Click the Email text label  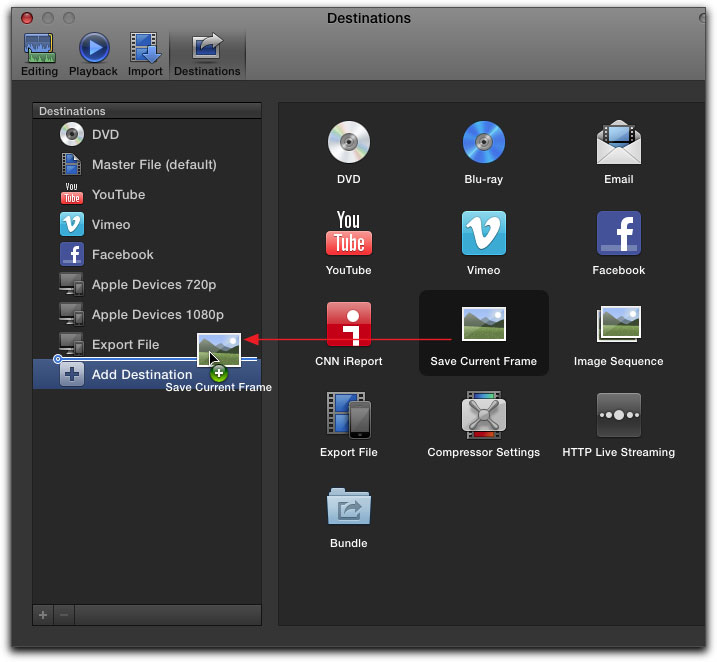point(619,179)
